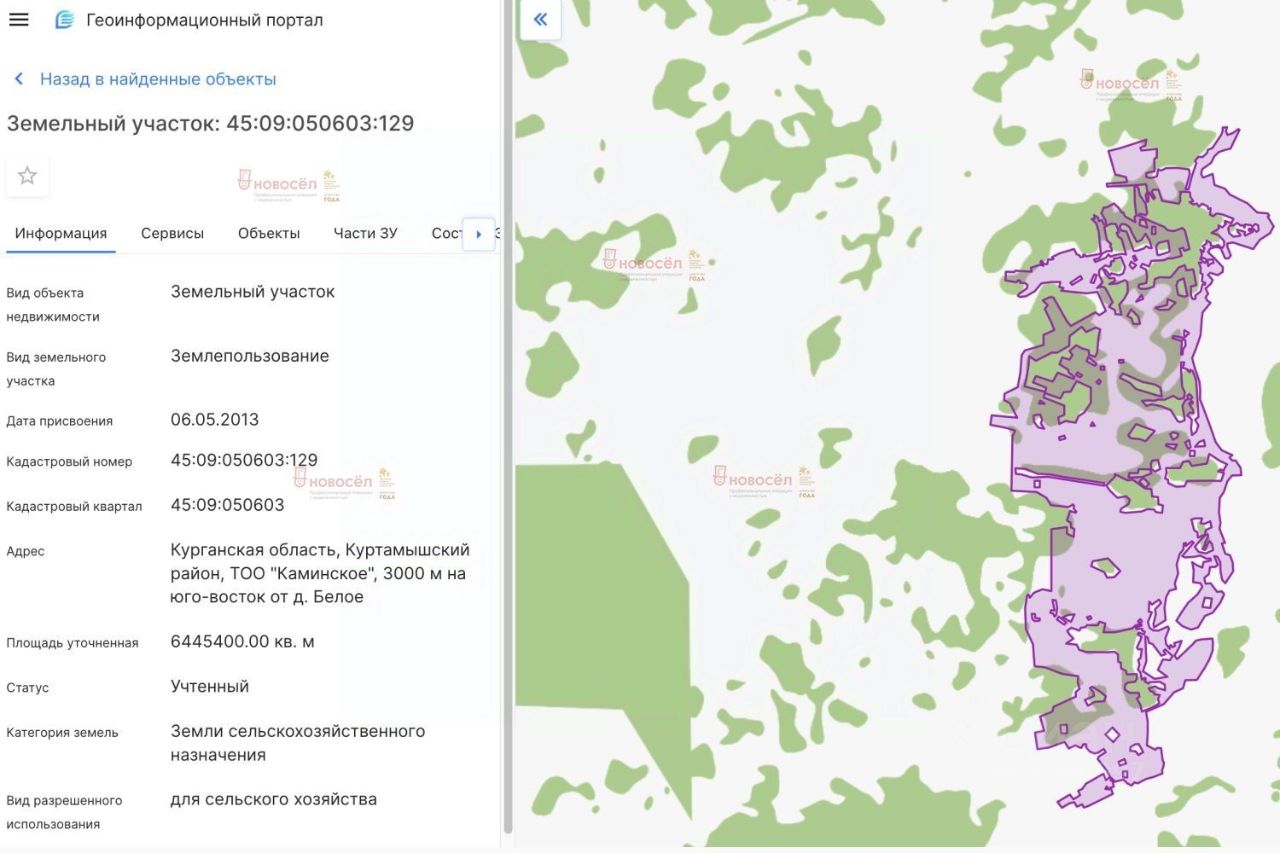Click cadastral quarter value 45:09:050603

click(x=228, y=505)
